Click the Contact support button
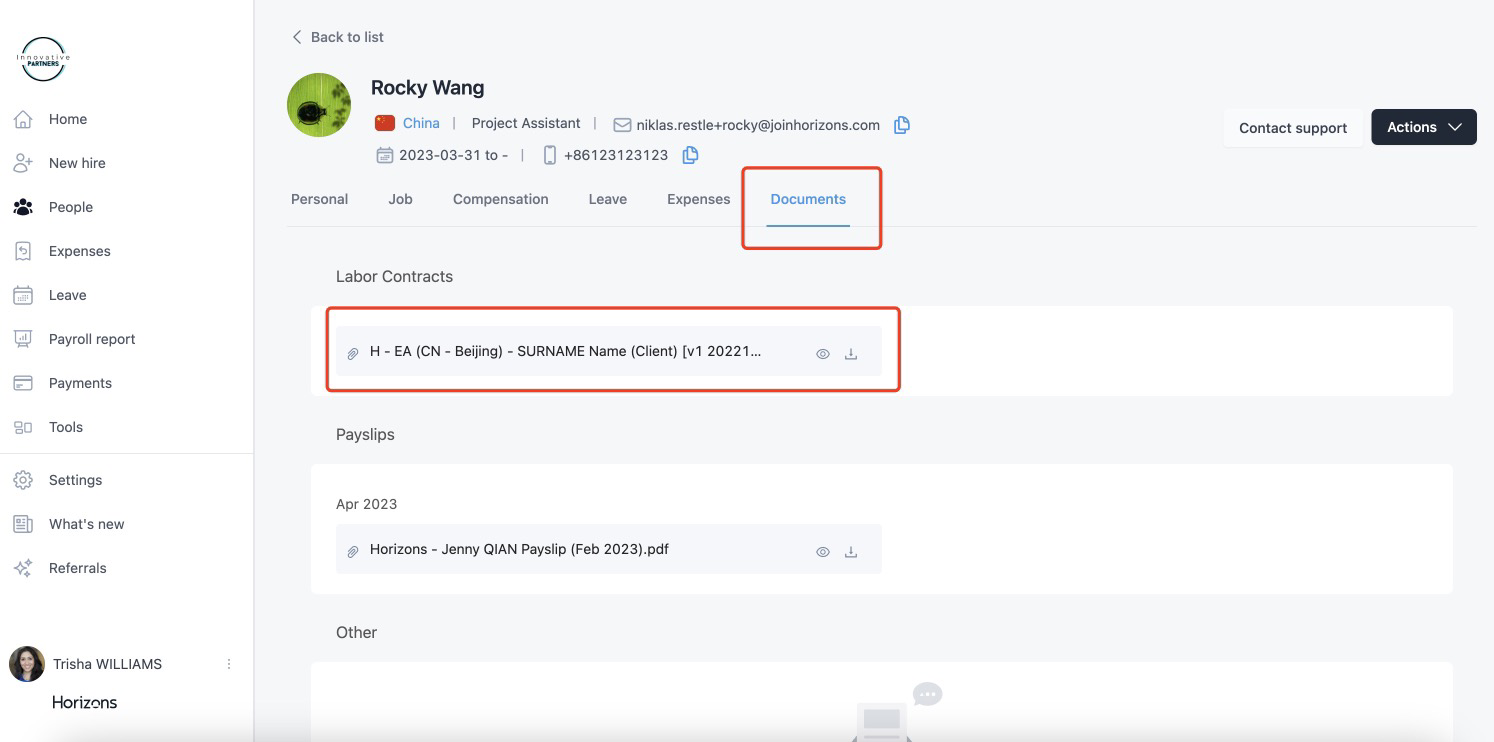The image size is (1494, 742). point(1292,128)
